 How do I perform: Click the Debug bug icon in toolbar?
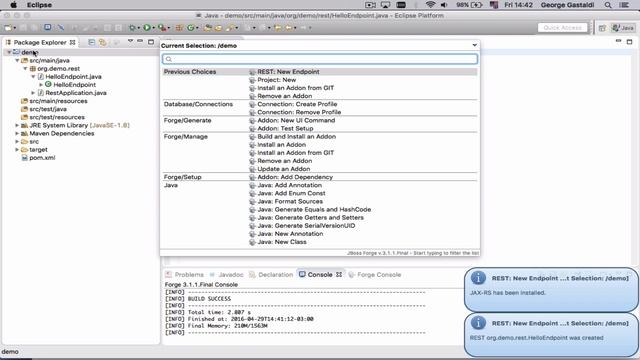(x=132, y=28)
